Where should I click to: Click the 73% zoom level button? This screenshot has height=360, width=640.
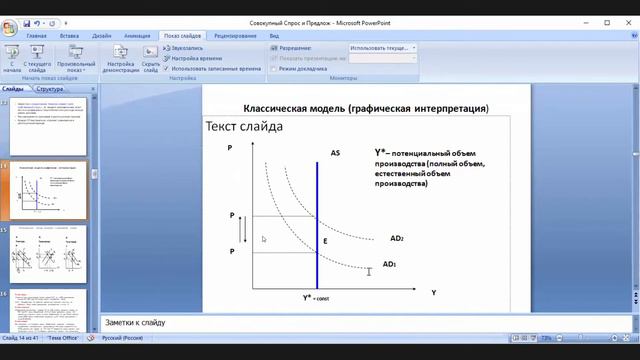546,338
